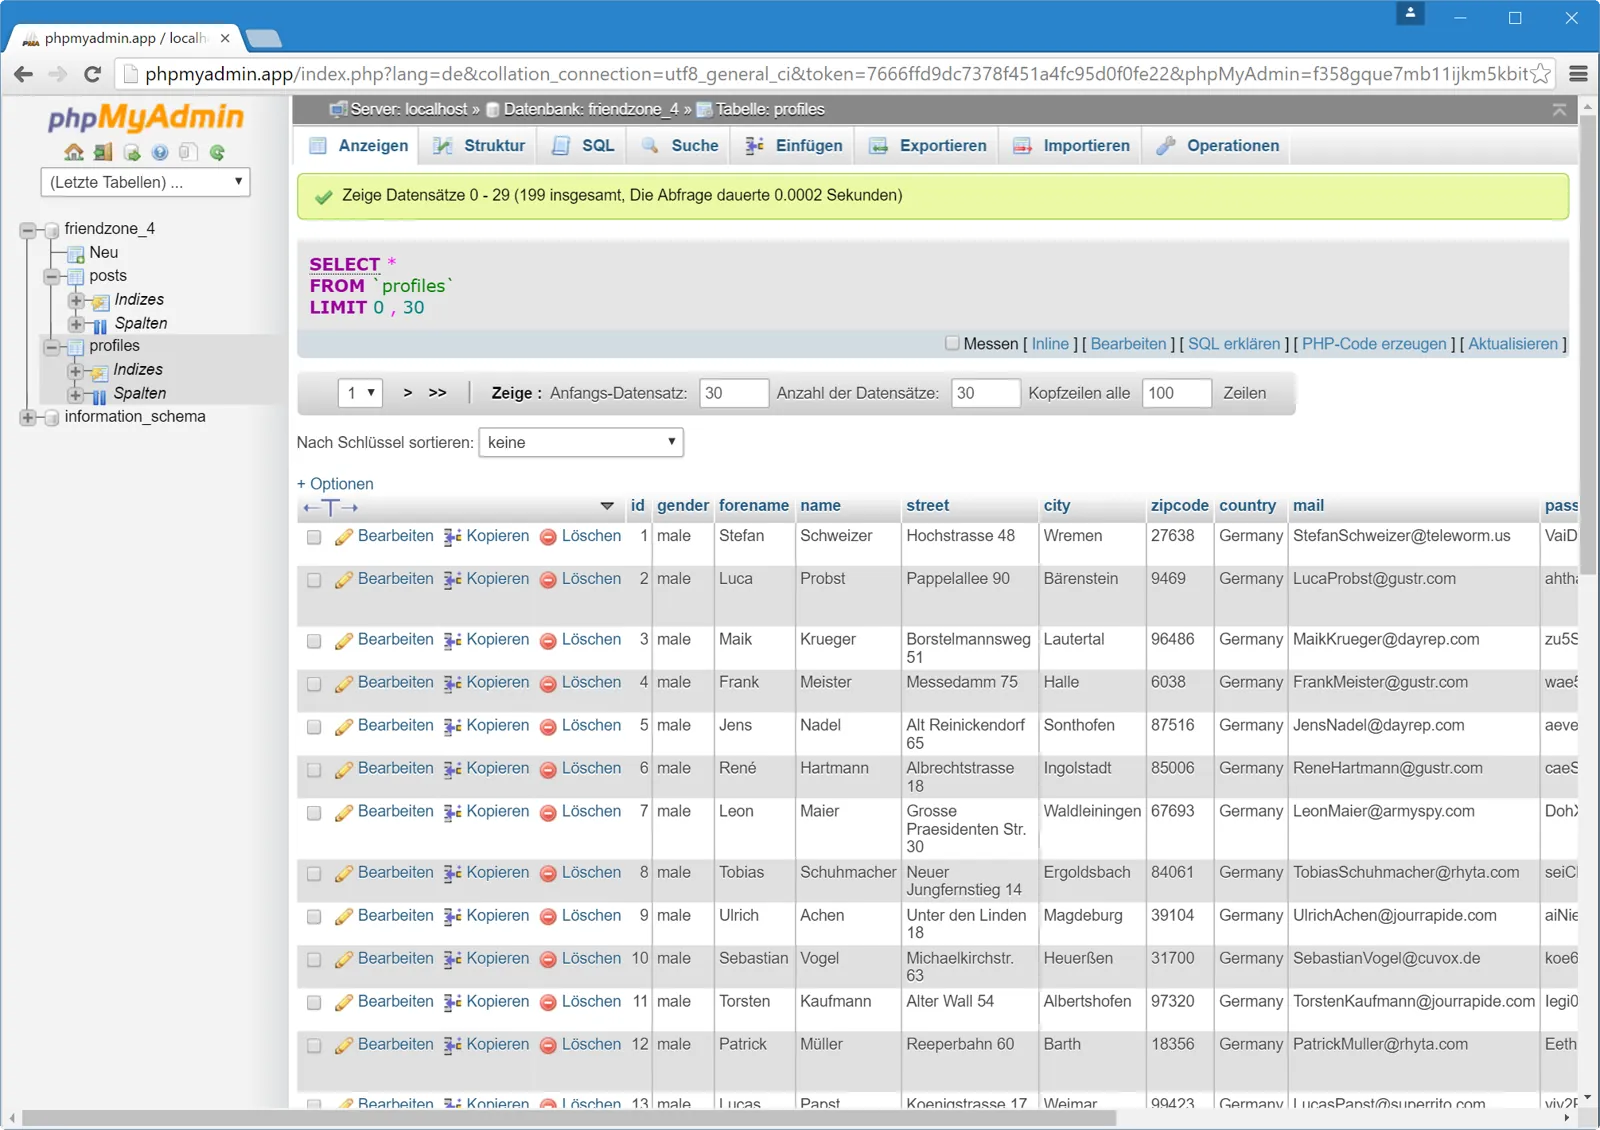This screenshot has width=1600, height=1130.
Task: Expand the information_schema database node
Action: (28, 418)
